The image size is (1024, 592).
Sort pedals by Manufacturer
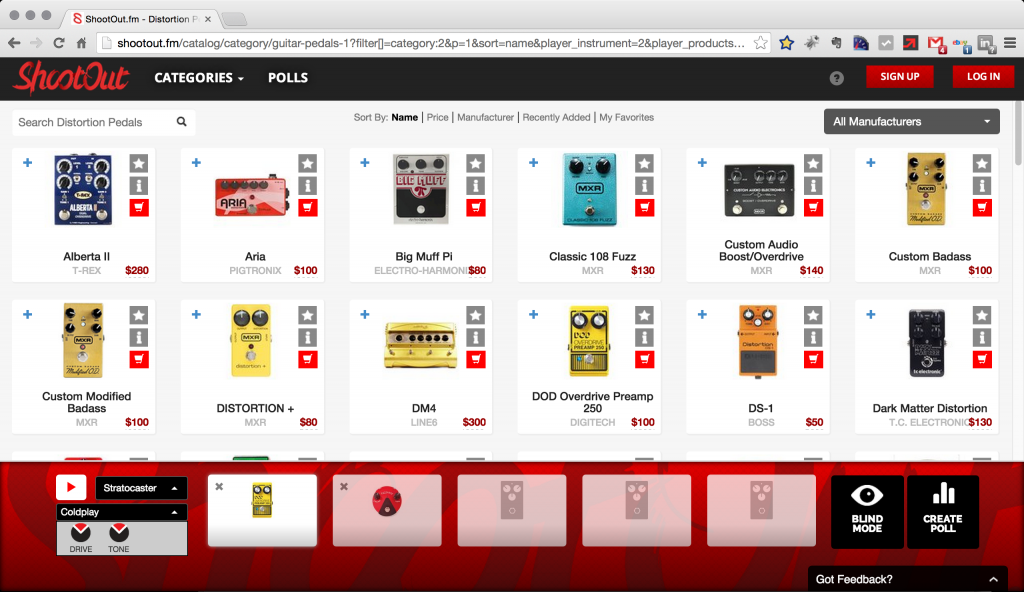click(x=485, y=118)
